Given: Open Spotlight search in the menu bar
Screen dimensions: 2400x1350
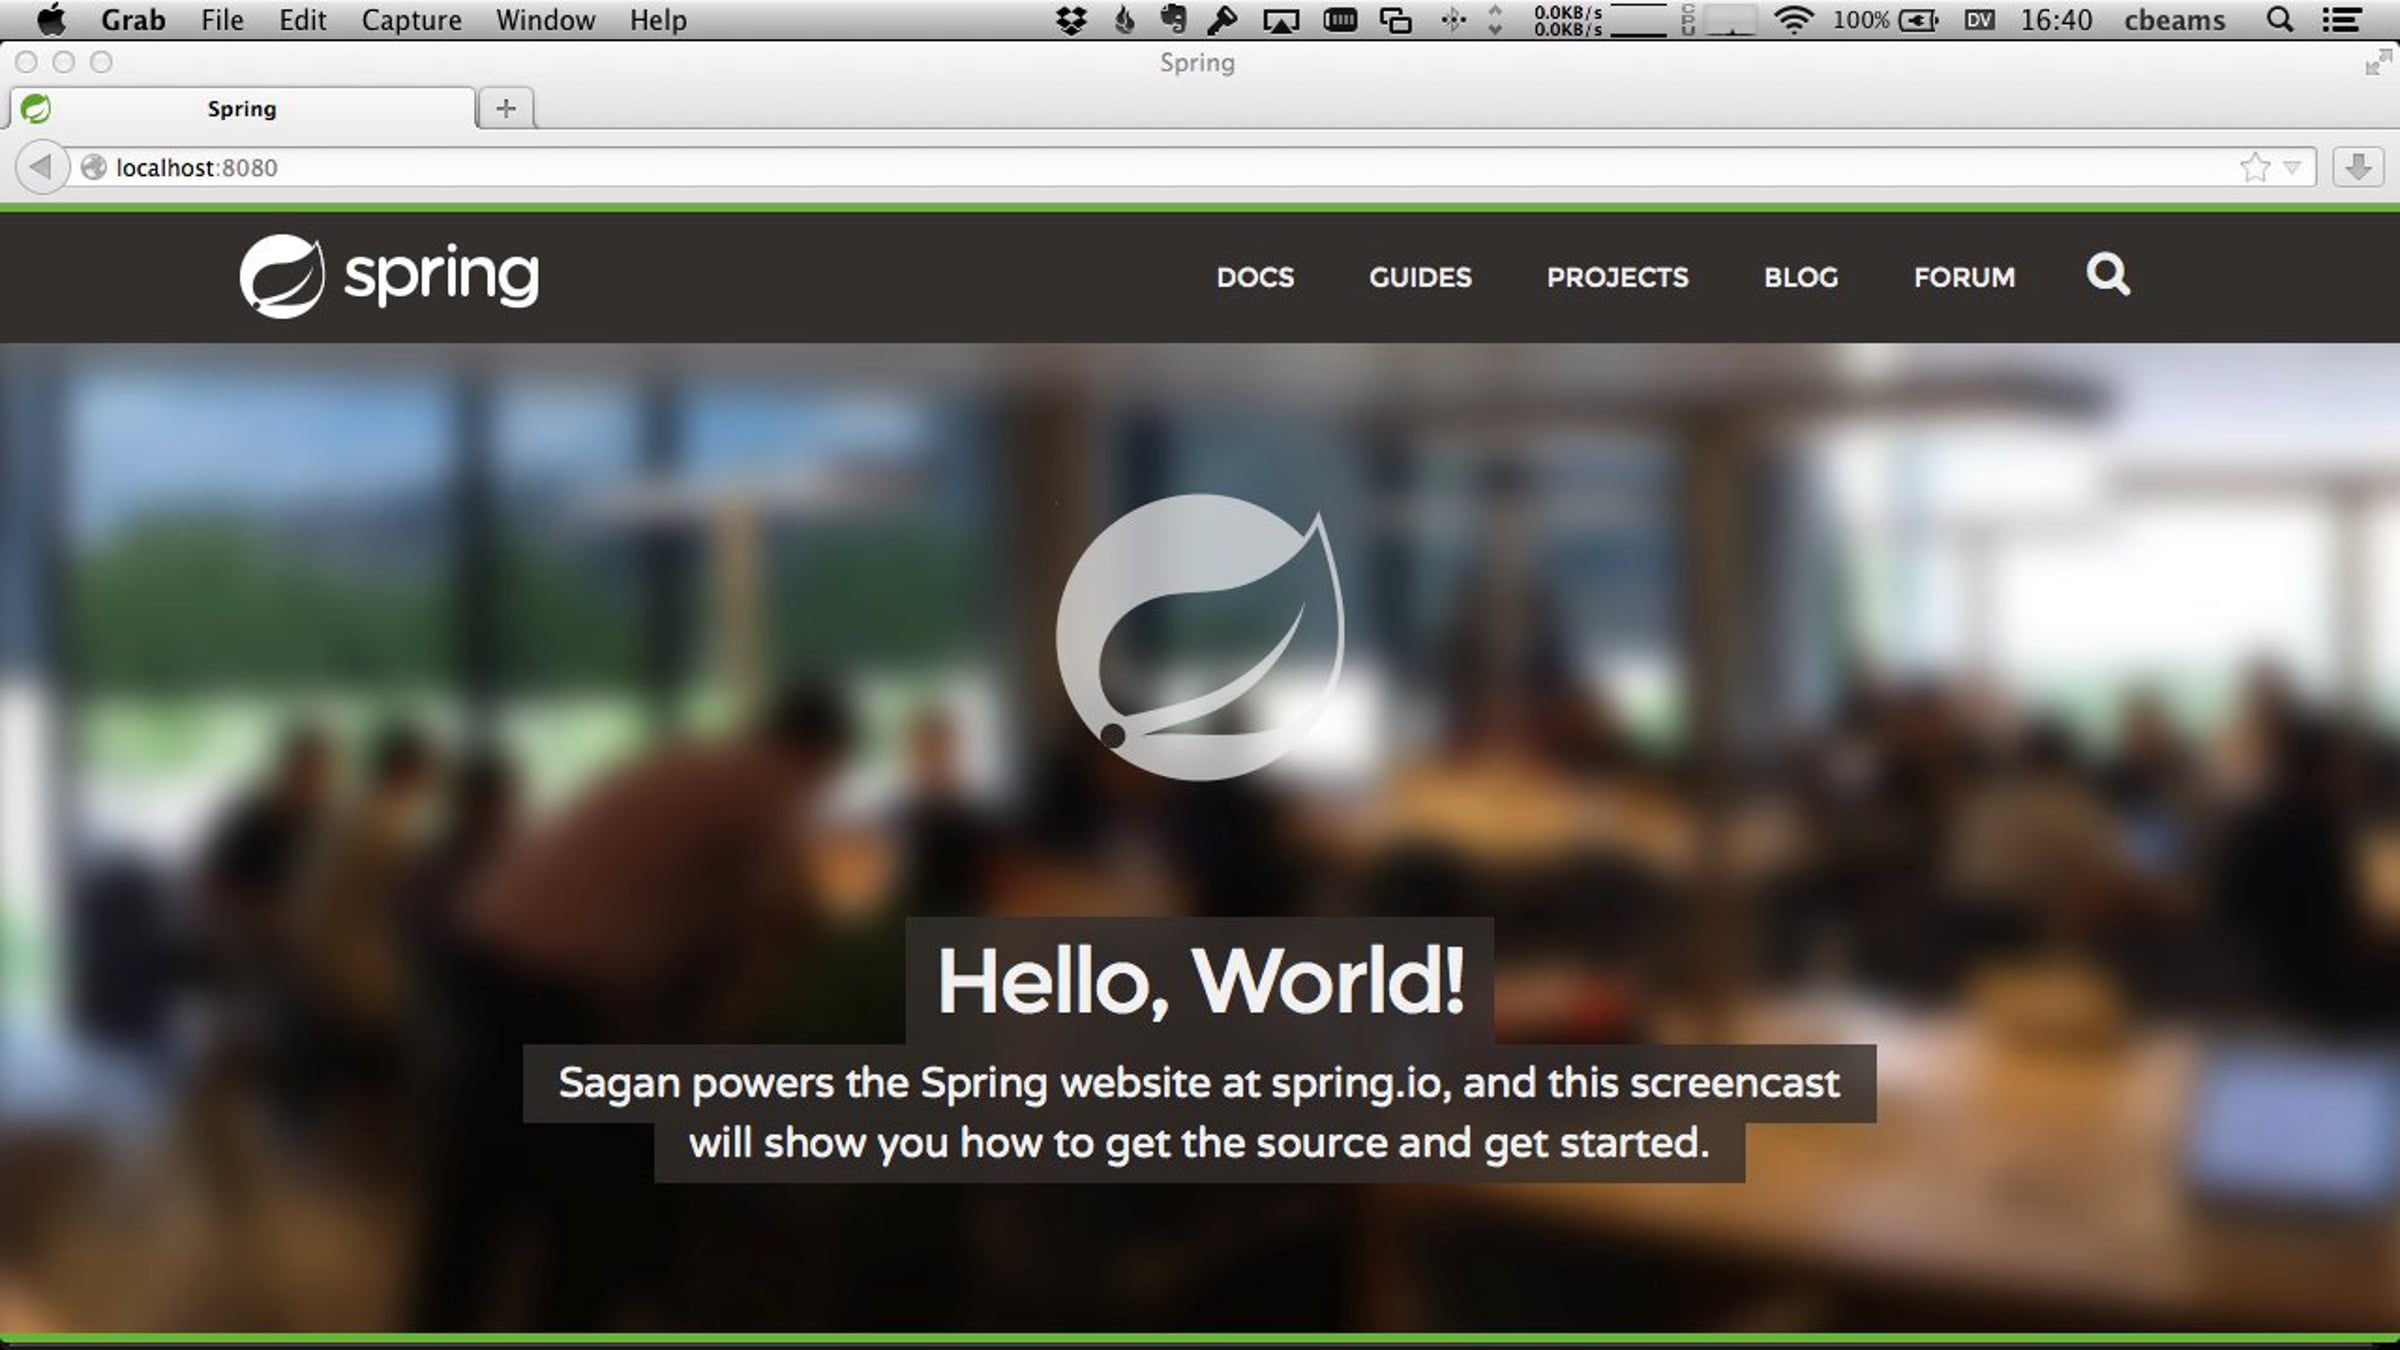Looking at the screenshot, I should (2280, 20).
